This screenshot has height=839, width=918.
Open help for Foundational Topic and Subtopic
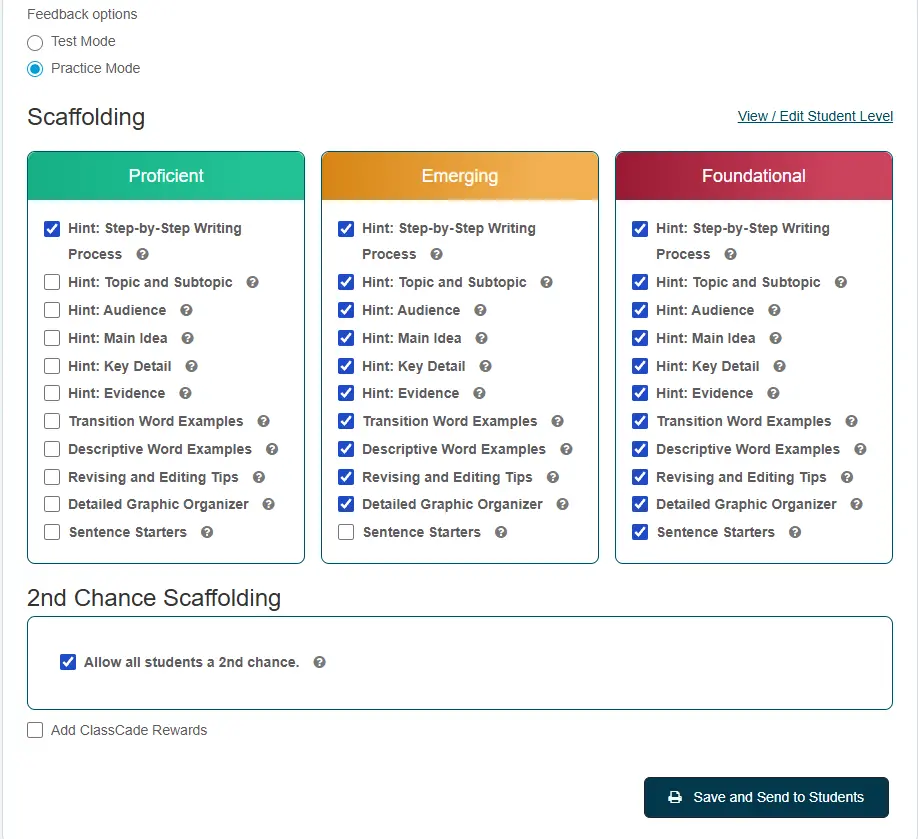[x=841, y=282]
